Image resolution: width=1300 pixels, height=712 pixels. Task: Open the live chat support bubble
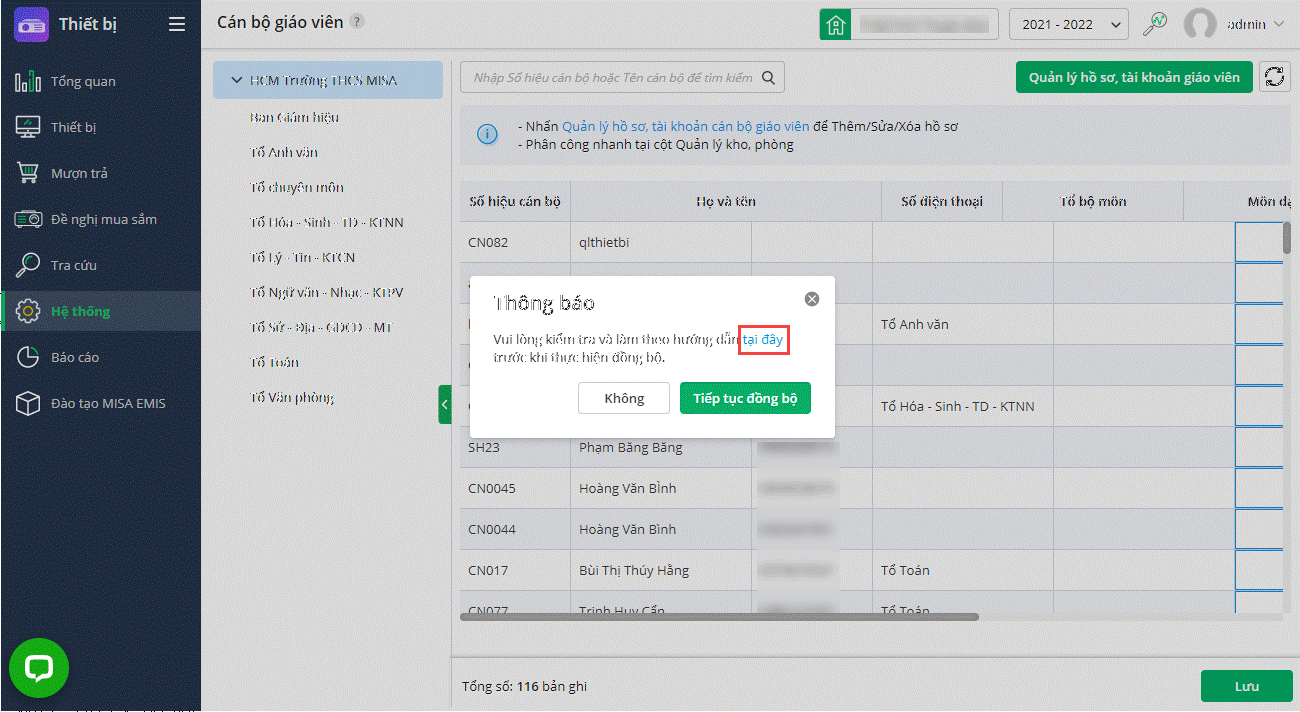tap(39, 668)
